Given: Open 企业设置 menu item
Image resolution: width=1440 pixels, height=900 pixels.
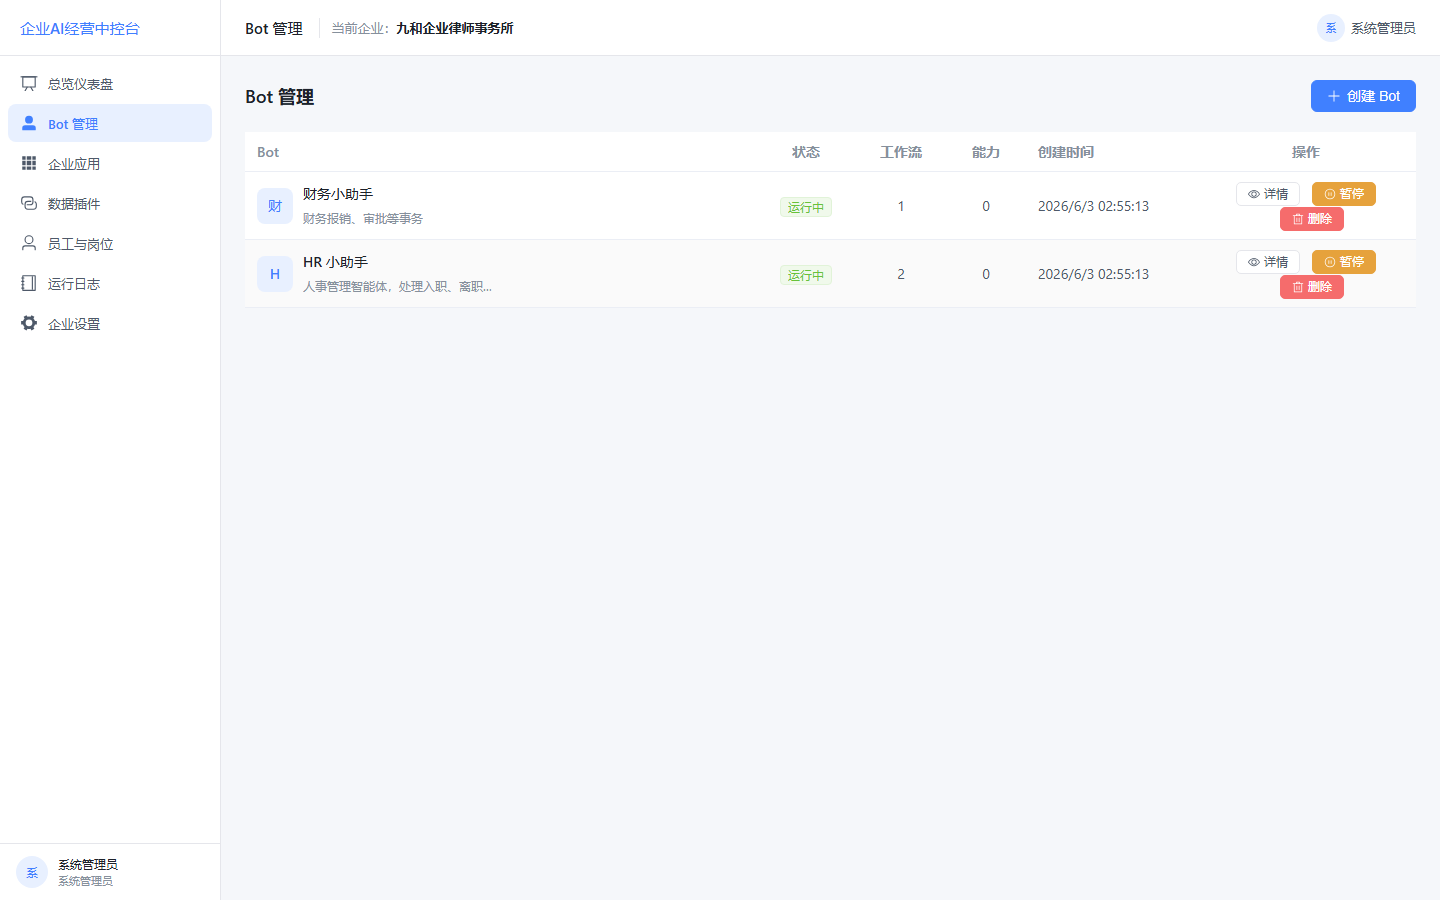Looking at the screenshot, I should [x=110, y=324].
